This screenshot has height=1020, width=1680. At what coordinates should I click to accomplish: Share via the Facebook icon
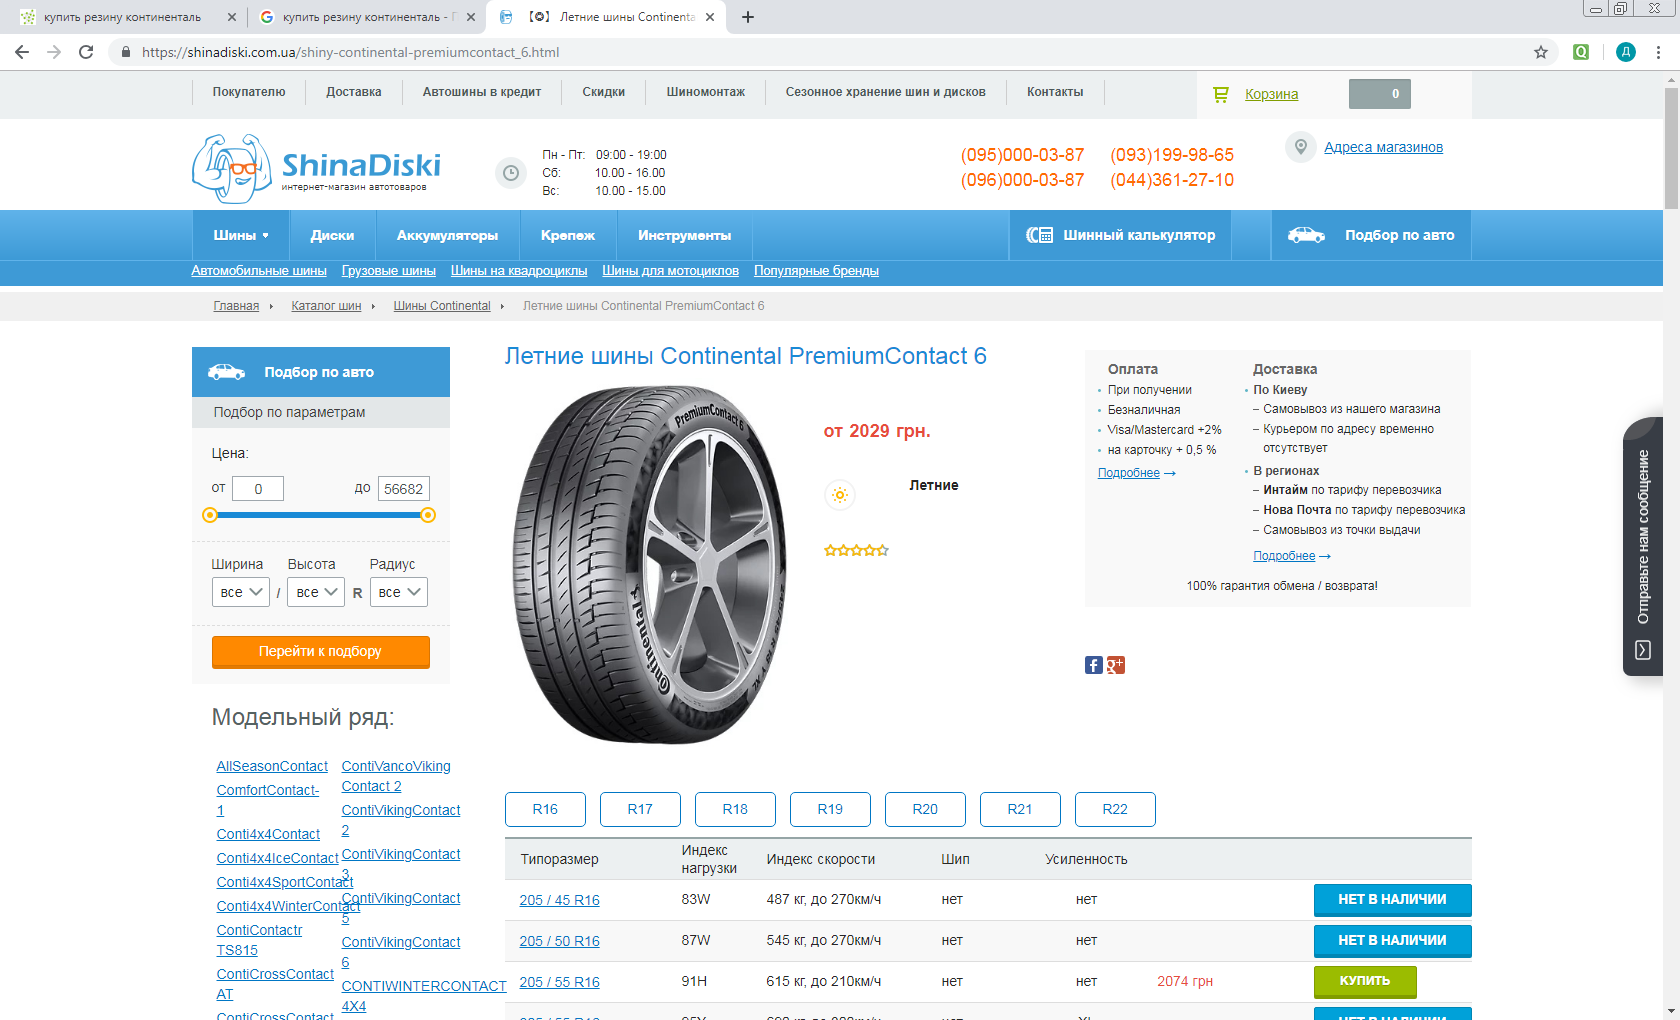coord(1094,665)
